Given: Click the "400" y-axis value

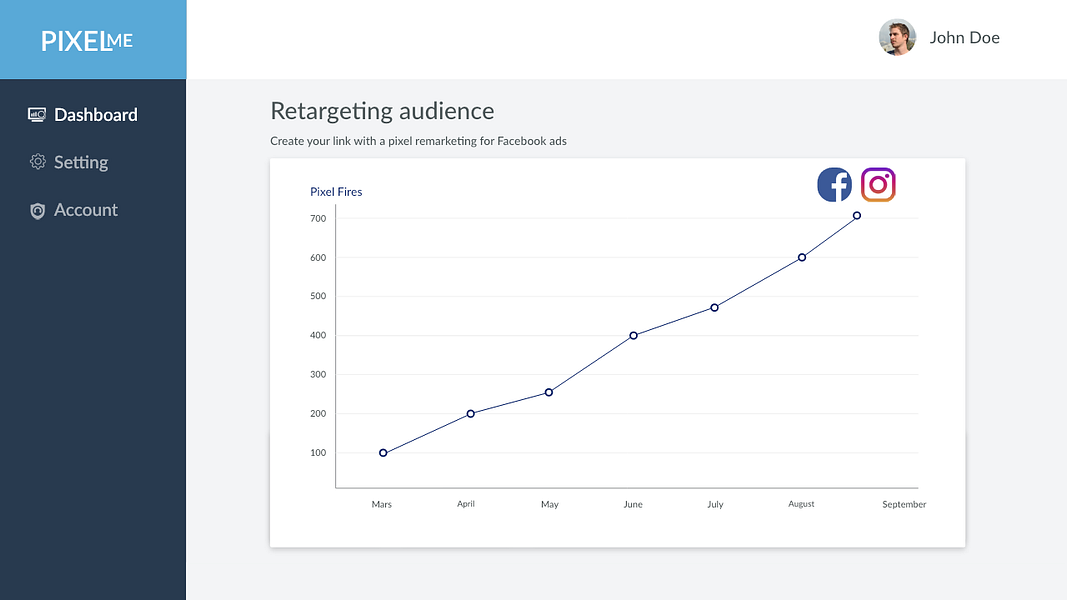Looking at the screenshot, I should pos(318,335).
